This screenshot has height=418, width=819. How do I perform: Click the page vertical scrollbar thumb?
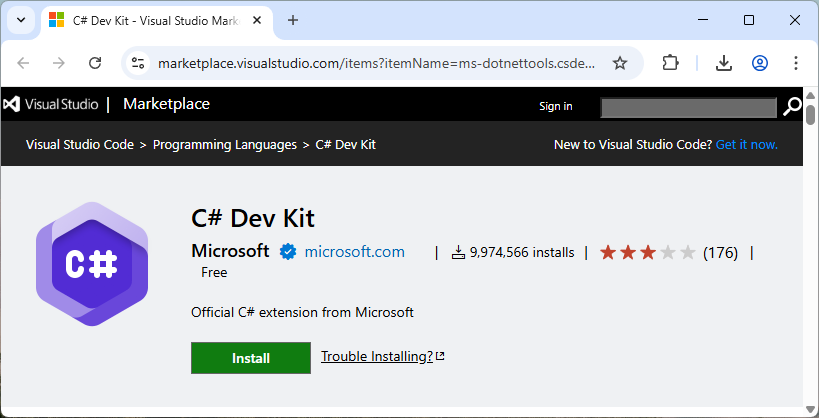coord(810,114)
